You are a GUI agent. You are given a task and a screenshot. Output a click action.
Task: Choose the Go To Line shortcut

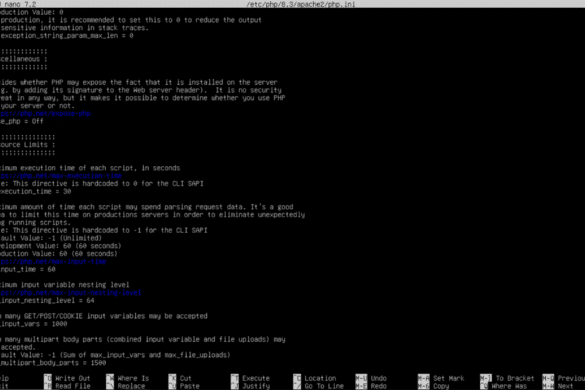(x=324, y=386)
